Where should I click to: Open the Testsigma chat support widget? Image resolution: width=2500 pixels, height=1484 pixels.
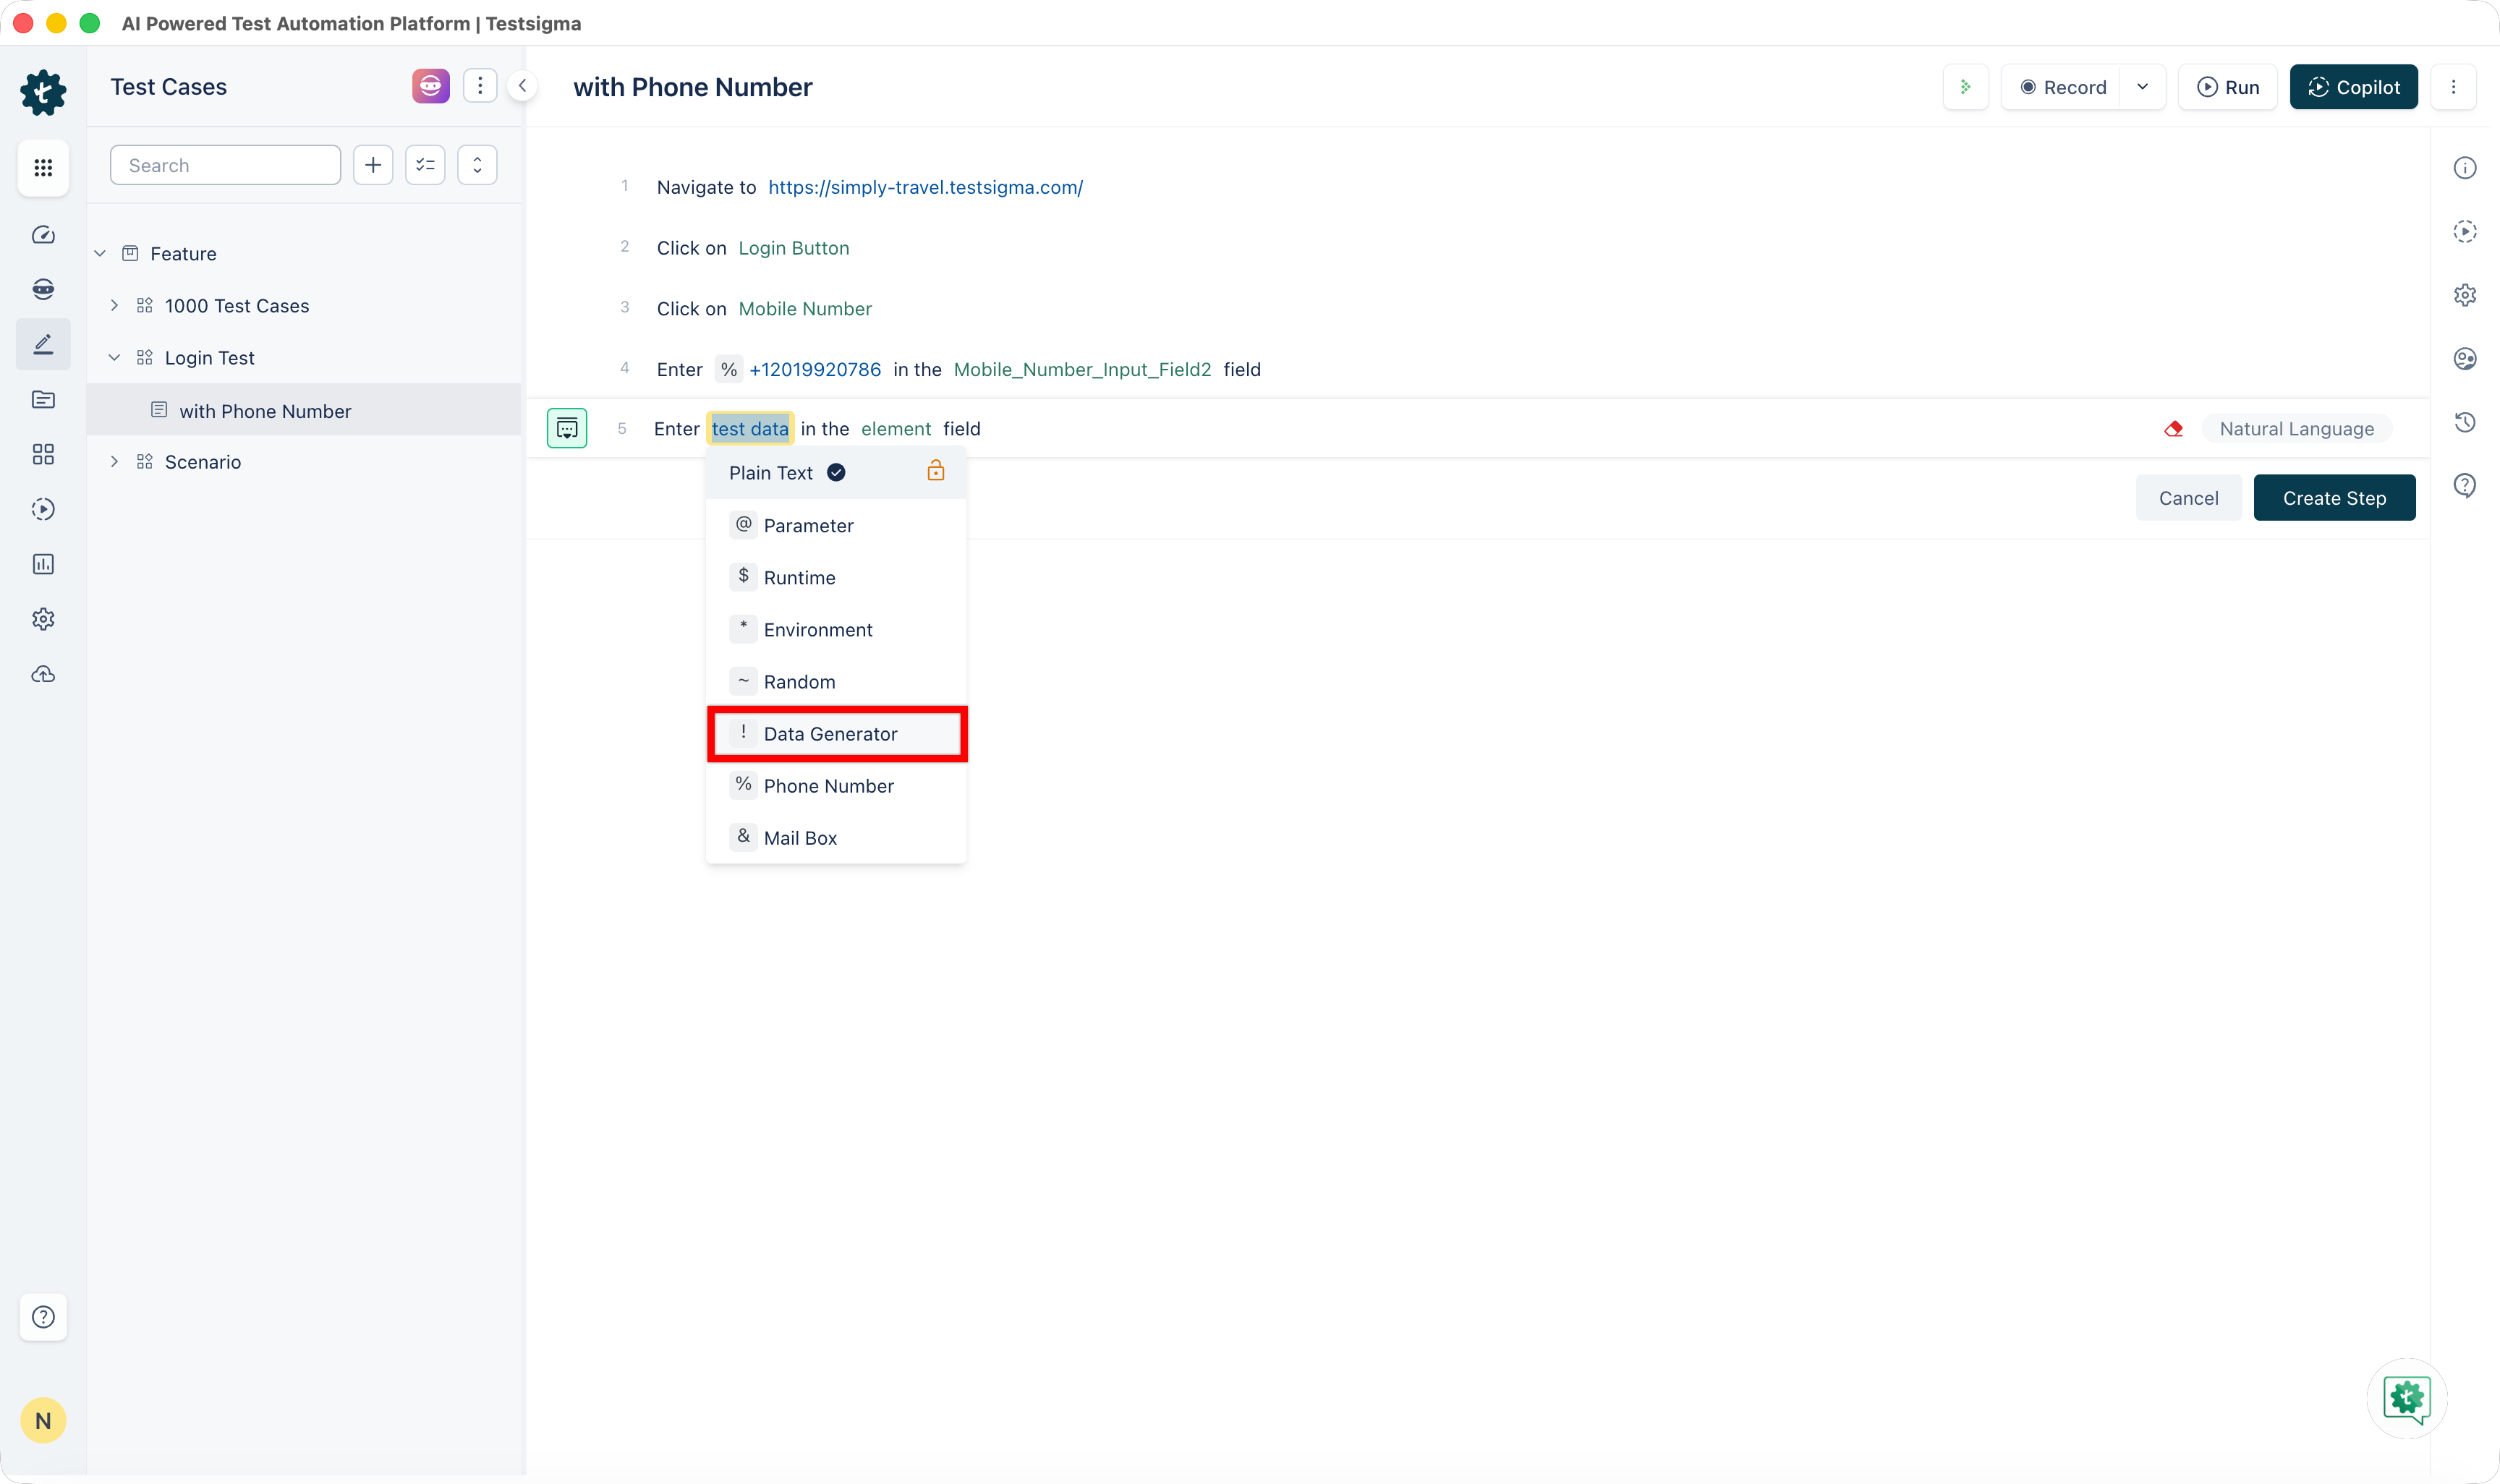(x=2407, y=1399)
